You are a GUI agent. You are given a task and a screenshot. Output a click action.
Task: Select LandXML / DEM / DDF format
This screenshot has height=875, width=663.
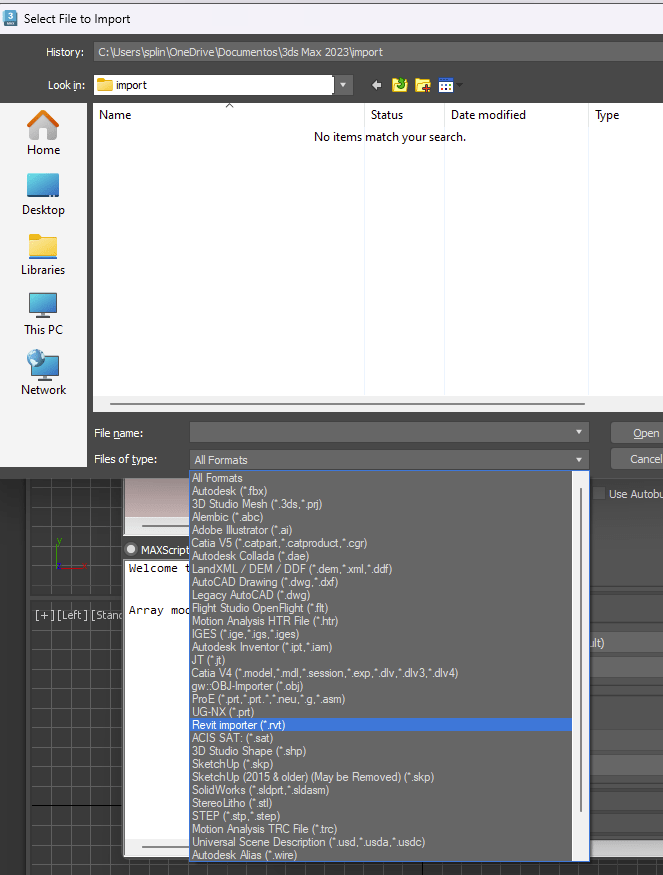(x=382, y=569)
